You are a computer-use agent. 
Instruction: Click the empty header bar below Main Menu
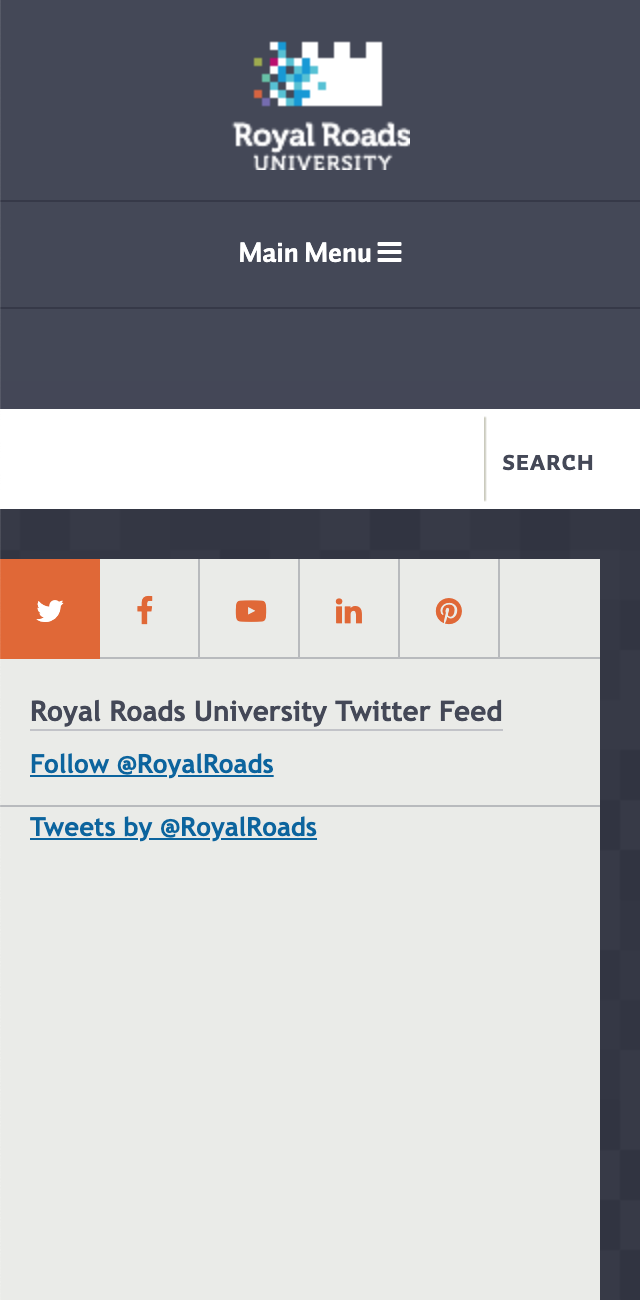pyautogui.click(x=320, y=358)
